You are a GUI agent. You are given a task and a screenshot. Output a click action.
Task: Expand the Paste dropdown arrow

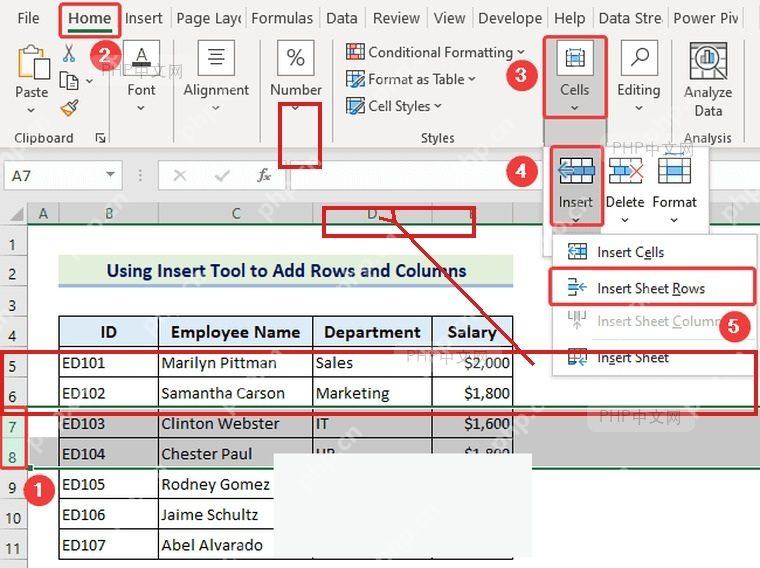(32, 110)
